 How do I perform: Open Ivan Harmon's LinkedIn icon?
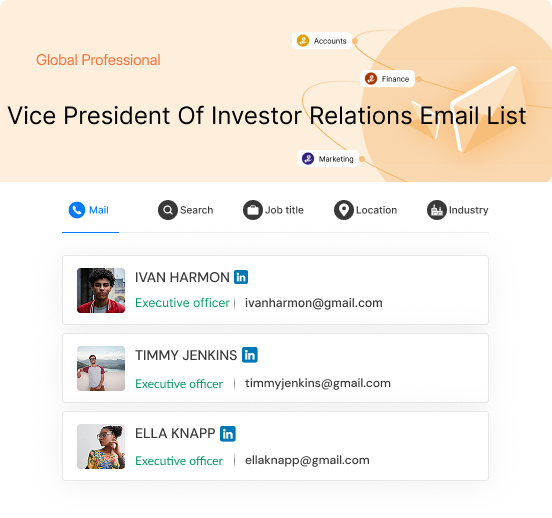[x=241, y=277]
